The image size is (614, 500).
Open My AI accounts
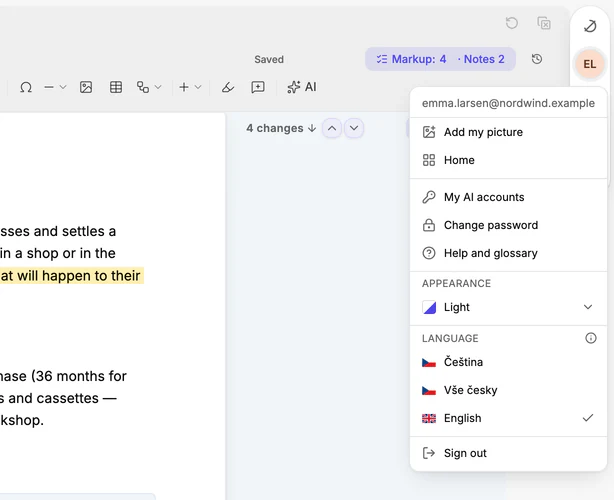click(x=508, y=197)
